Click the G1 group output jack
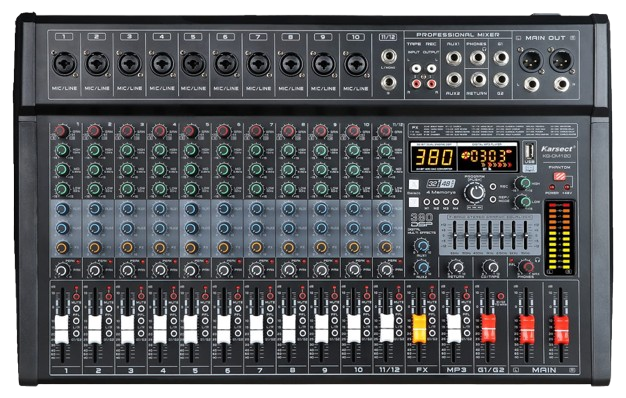626x398 pixels. coord(501,58)
